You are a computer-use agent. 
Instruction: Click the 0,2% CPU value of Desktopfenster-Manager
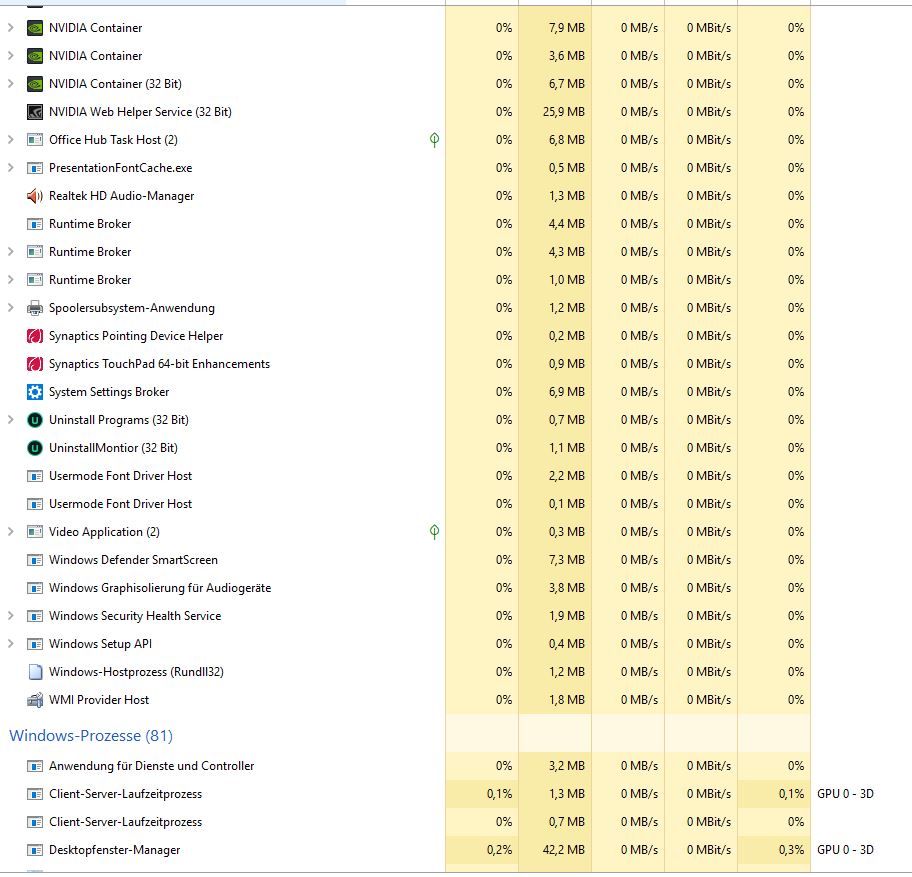[500, 850]
